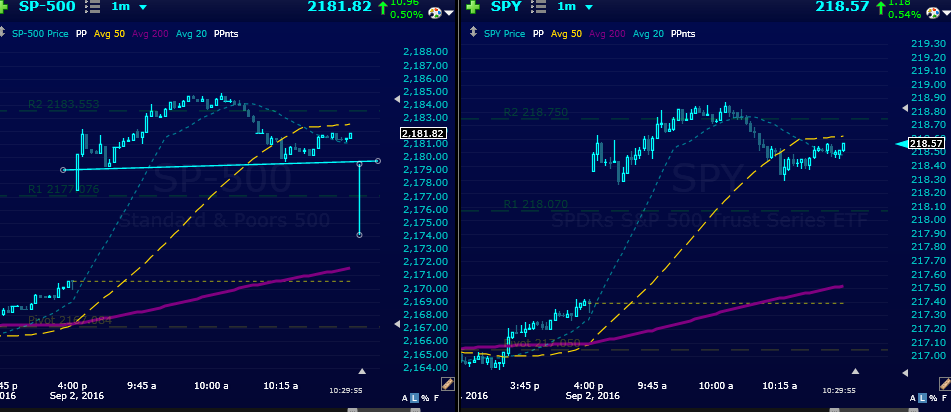Image resolution: width=951 pixels, height=412 pixels.
Task: Toggle the Avg 20 legend in the SPY chart
Action: pyautogui.click(x=648, y=33)
